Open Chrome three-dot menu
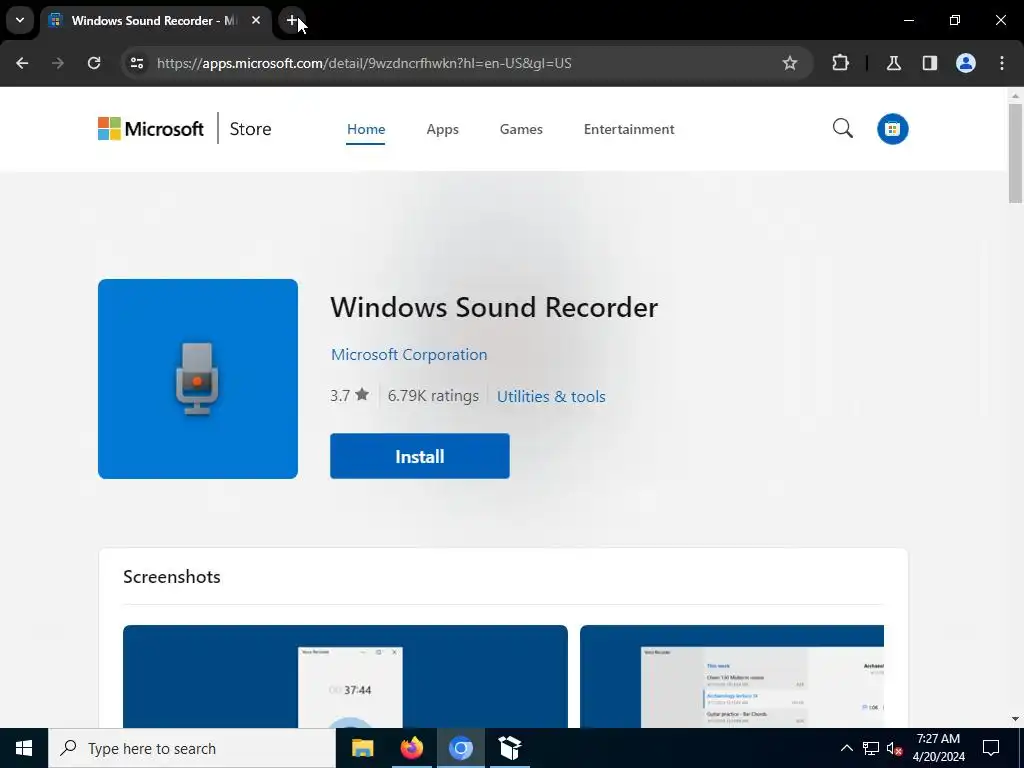Screen dimensions: 1024x768 pyautogui.click(x=1002, y=63)
